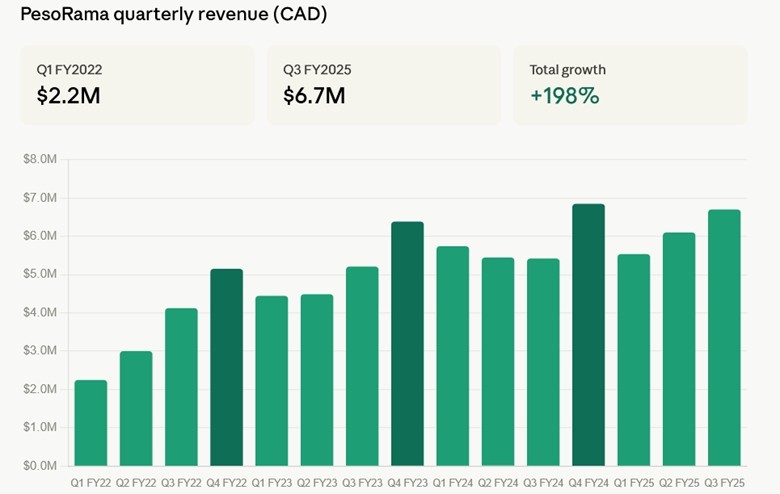Click the Q3 FY22 revenue bar
Viewport: 780px width, 494px height.
point(181,387)
